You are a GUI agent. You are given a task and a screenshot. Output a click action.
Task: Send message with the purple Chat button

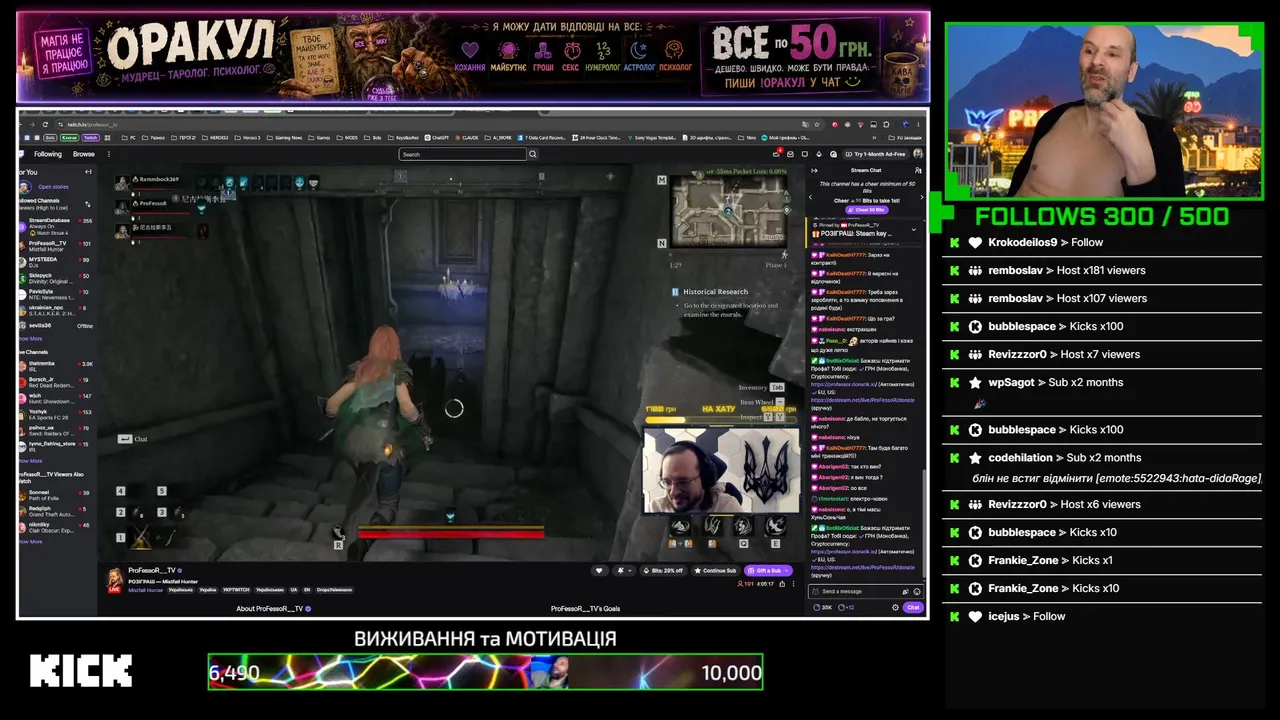pos(912,607)
